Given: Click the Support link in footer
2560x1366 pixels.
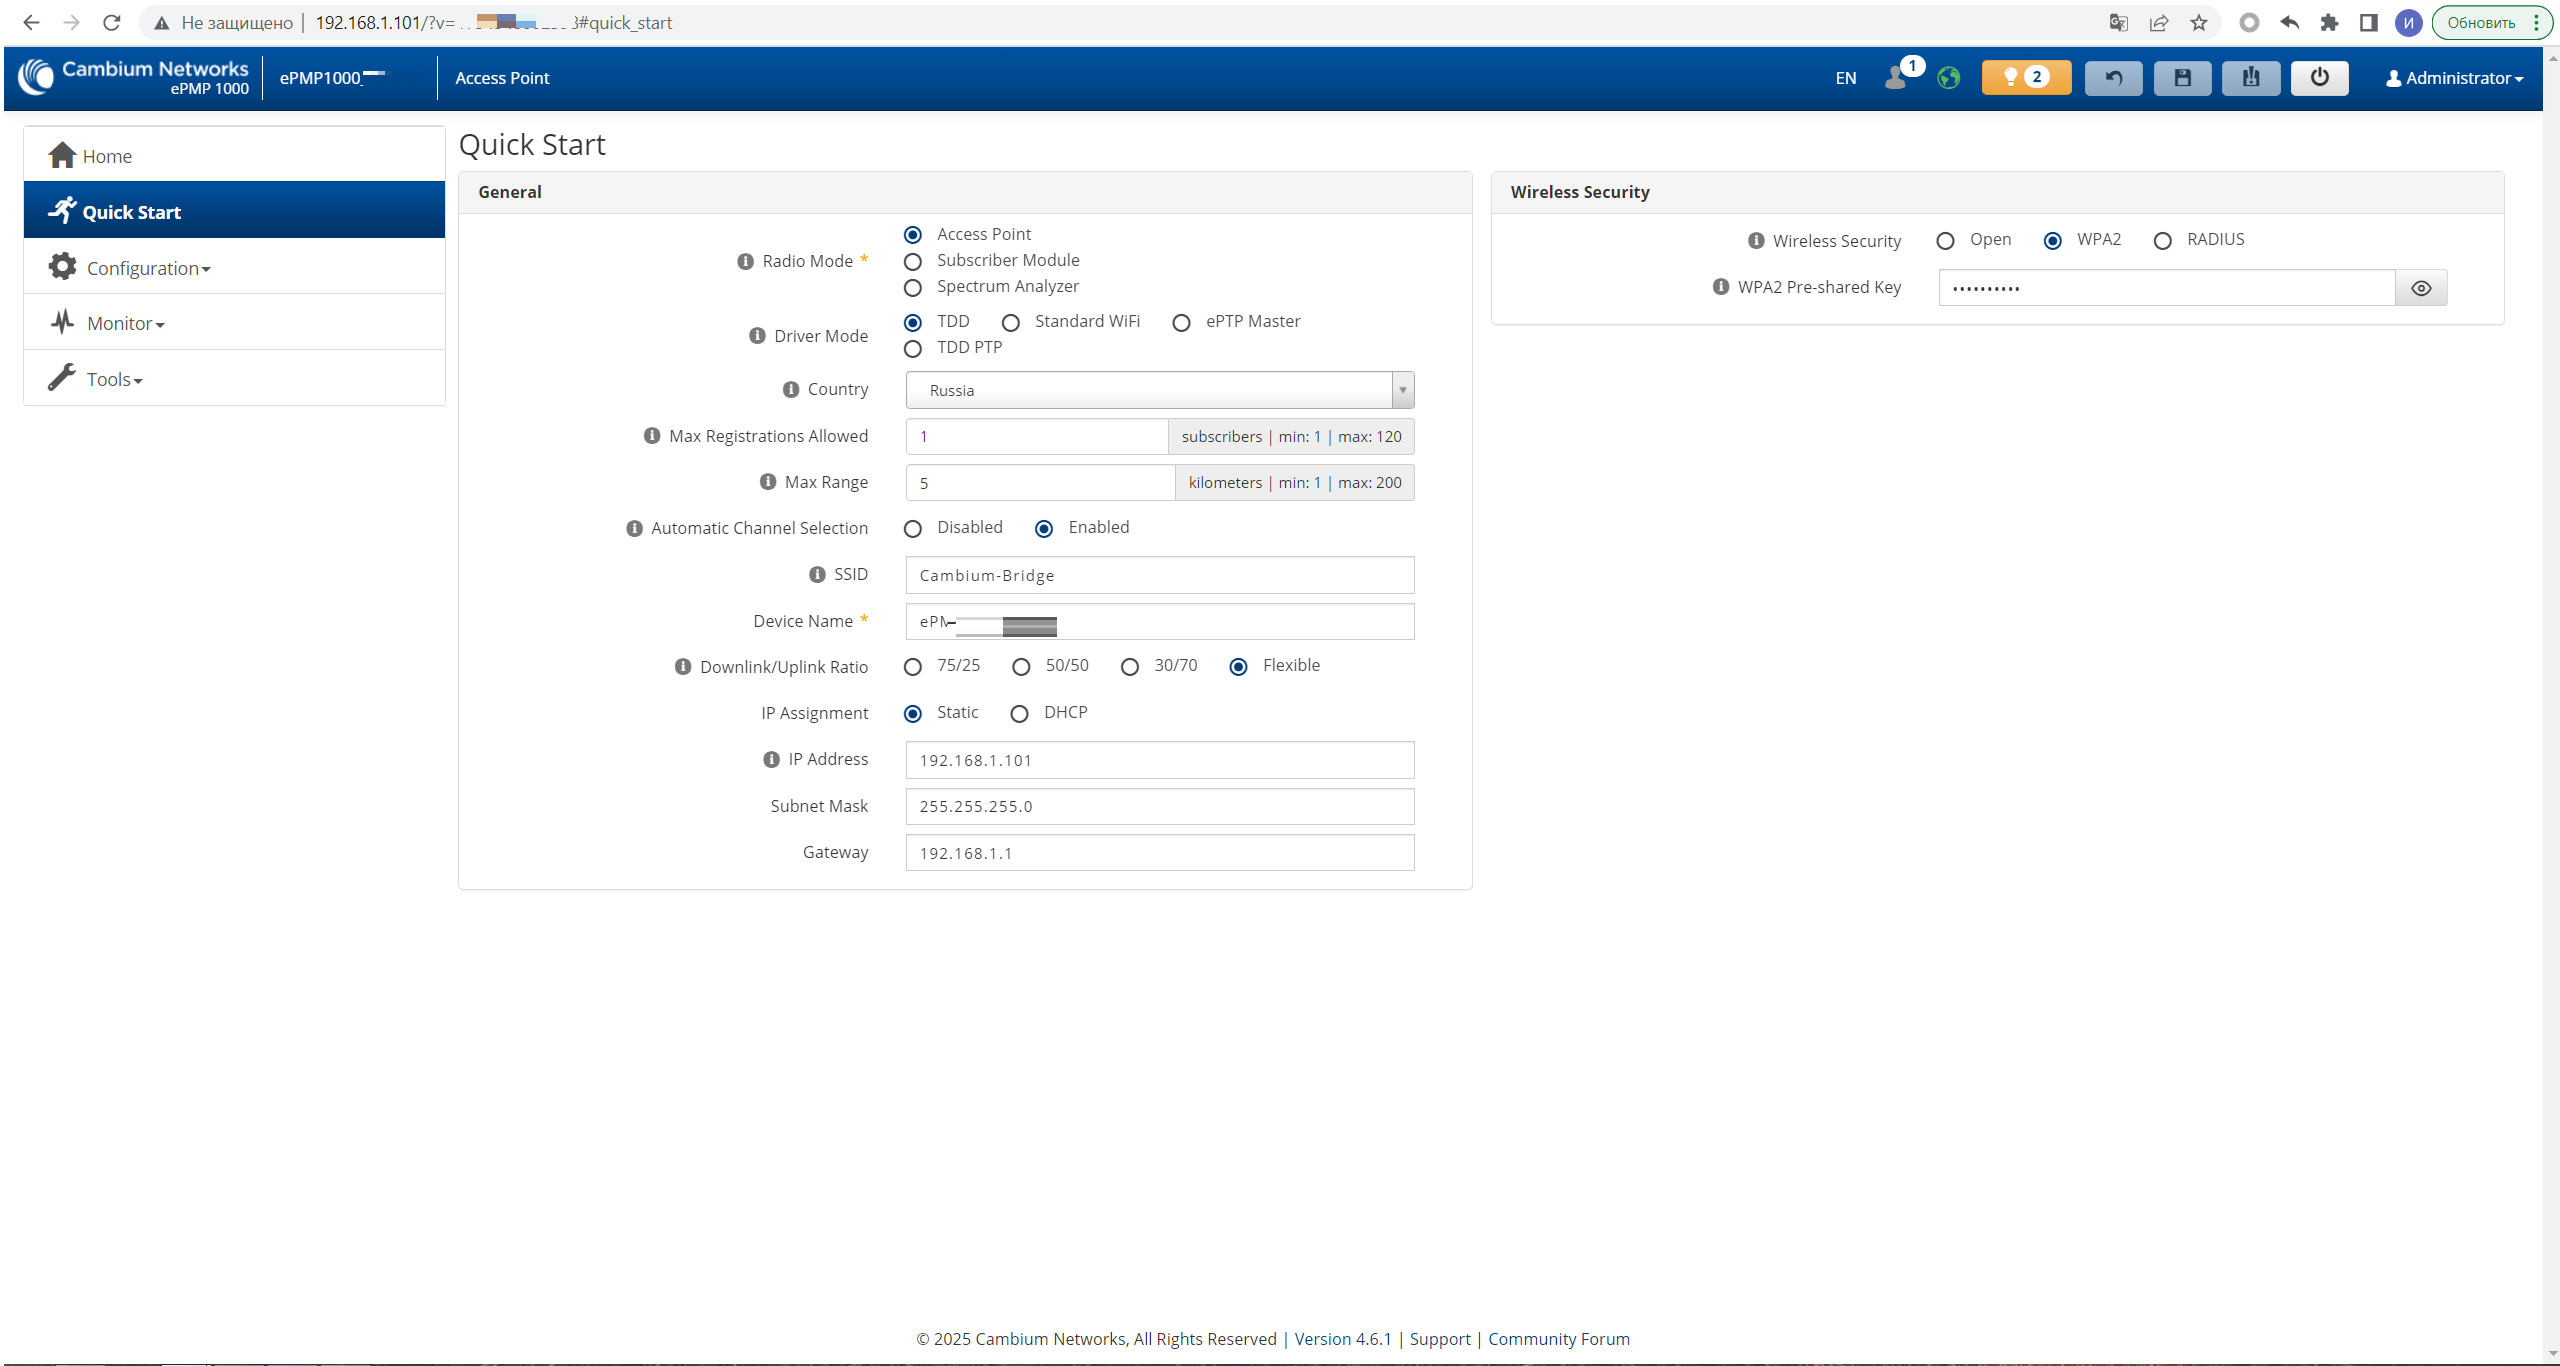Looking at the screenshot, I should 1439,1339.
